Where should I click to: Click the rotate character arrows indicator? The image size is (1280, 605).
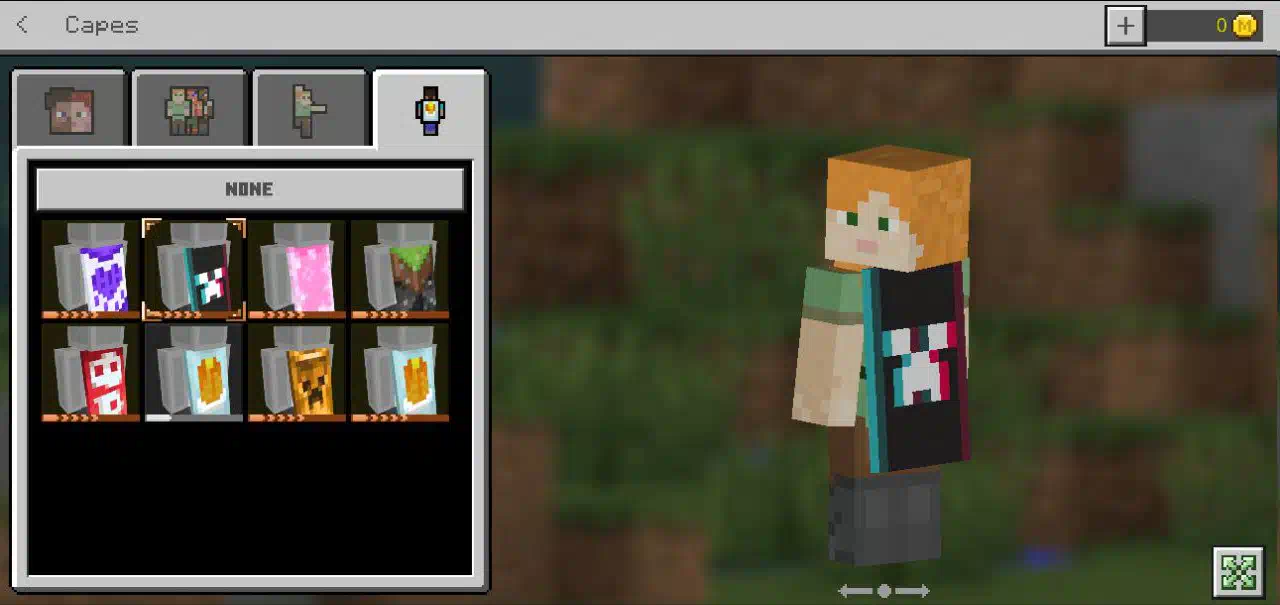[x=884, y=591]
